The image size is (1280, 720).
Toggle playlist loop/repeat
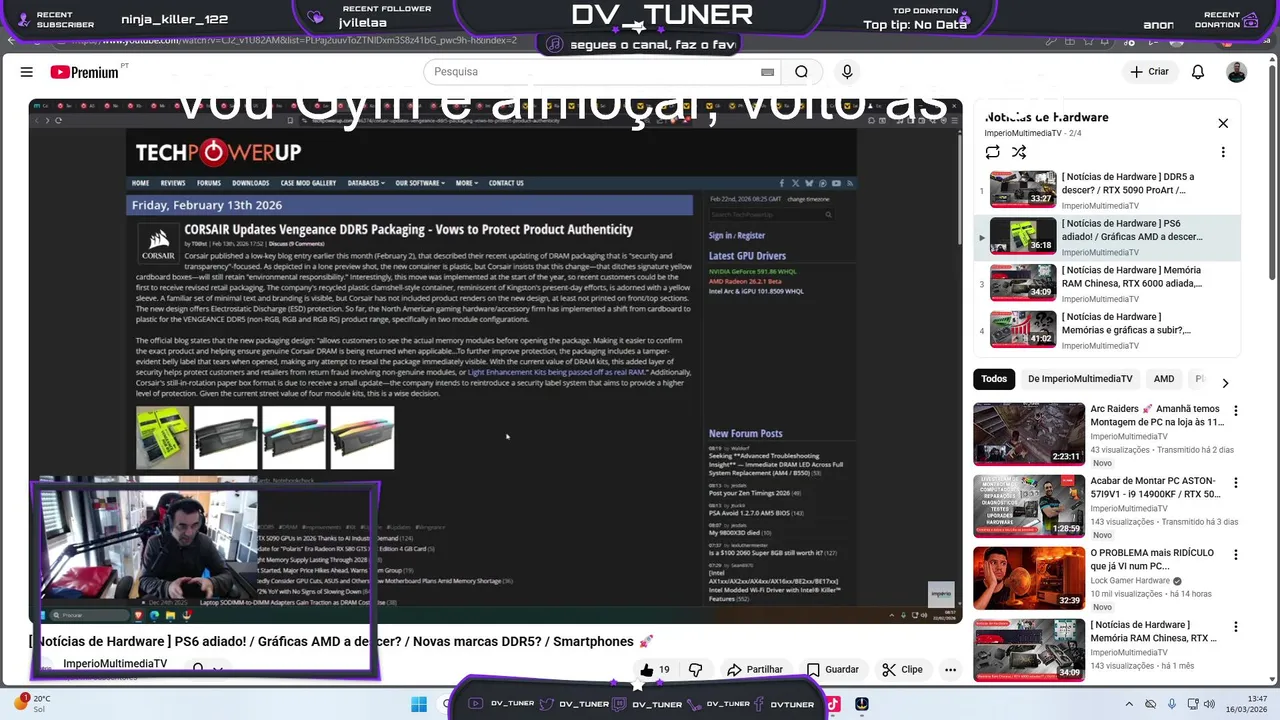click(993, 152)
